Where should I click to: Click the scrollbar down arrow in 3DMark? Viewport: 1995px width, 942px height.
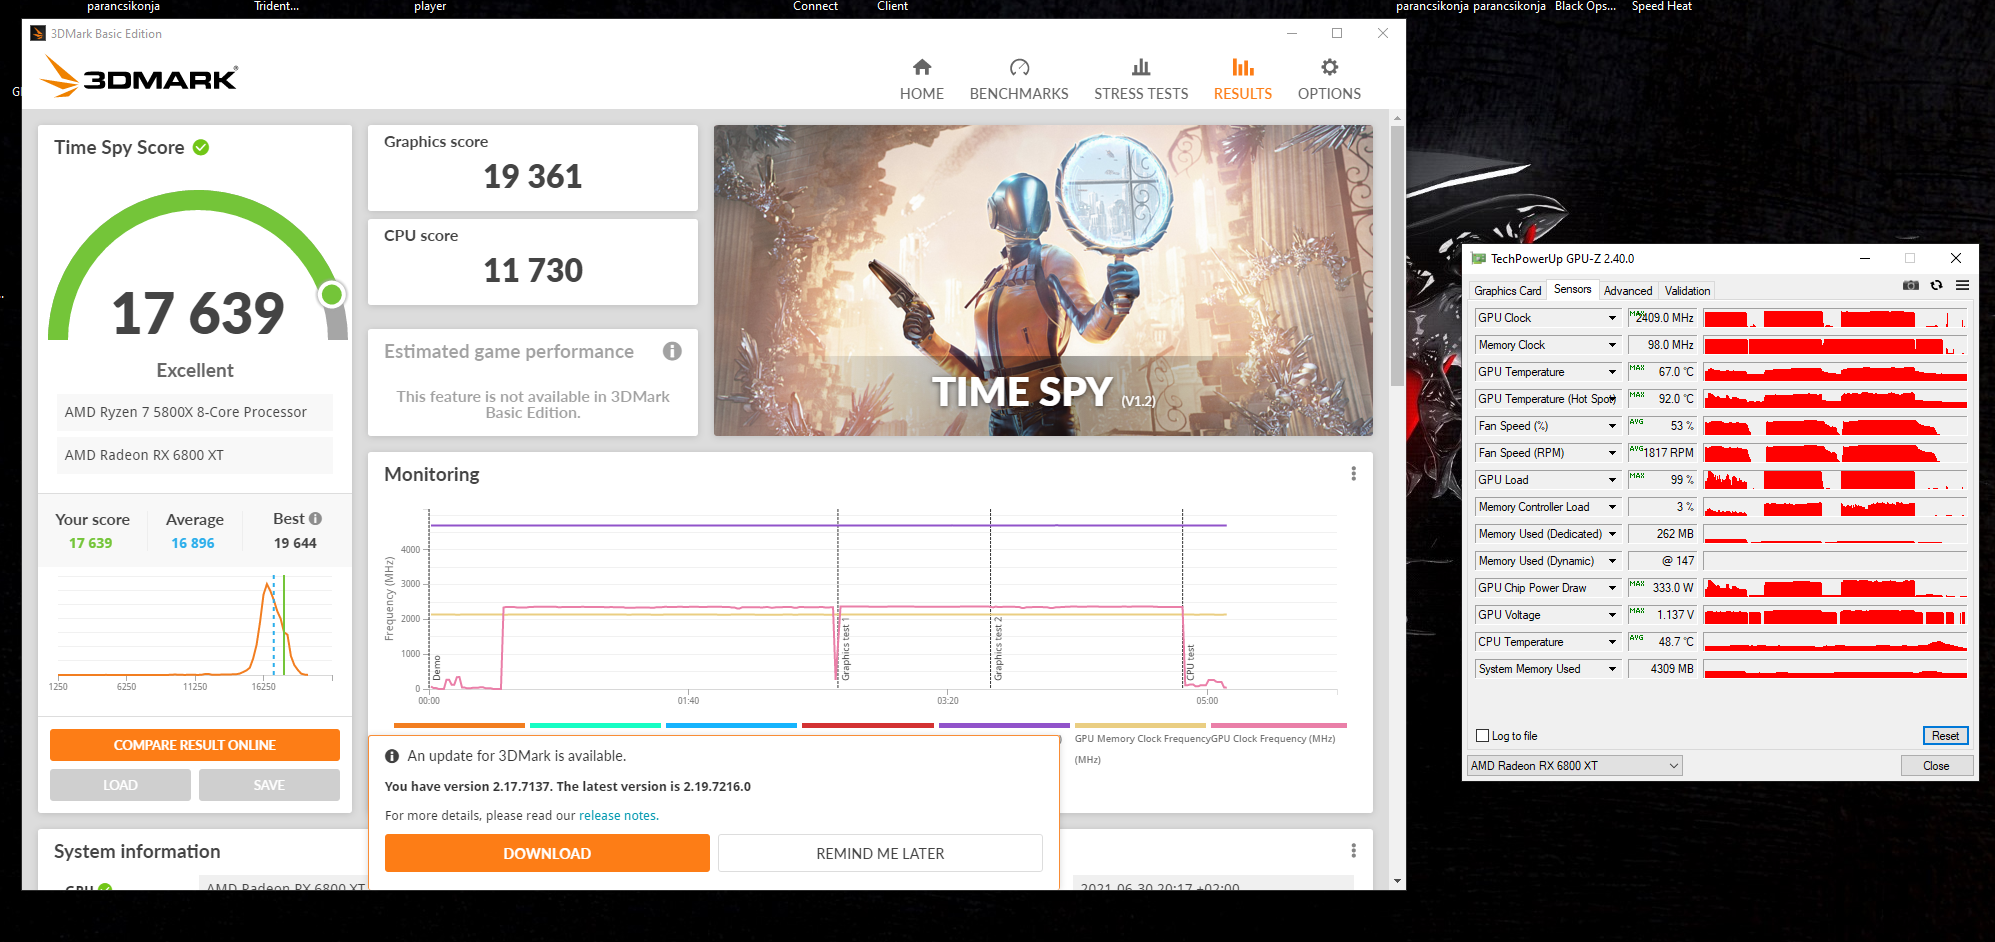click(1397, 882)
